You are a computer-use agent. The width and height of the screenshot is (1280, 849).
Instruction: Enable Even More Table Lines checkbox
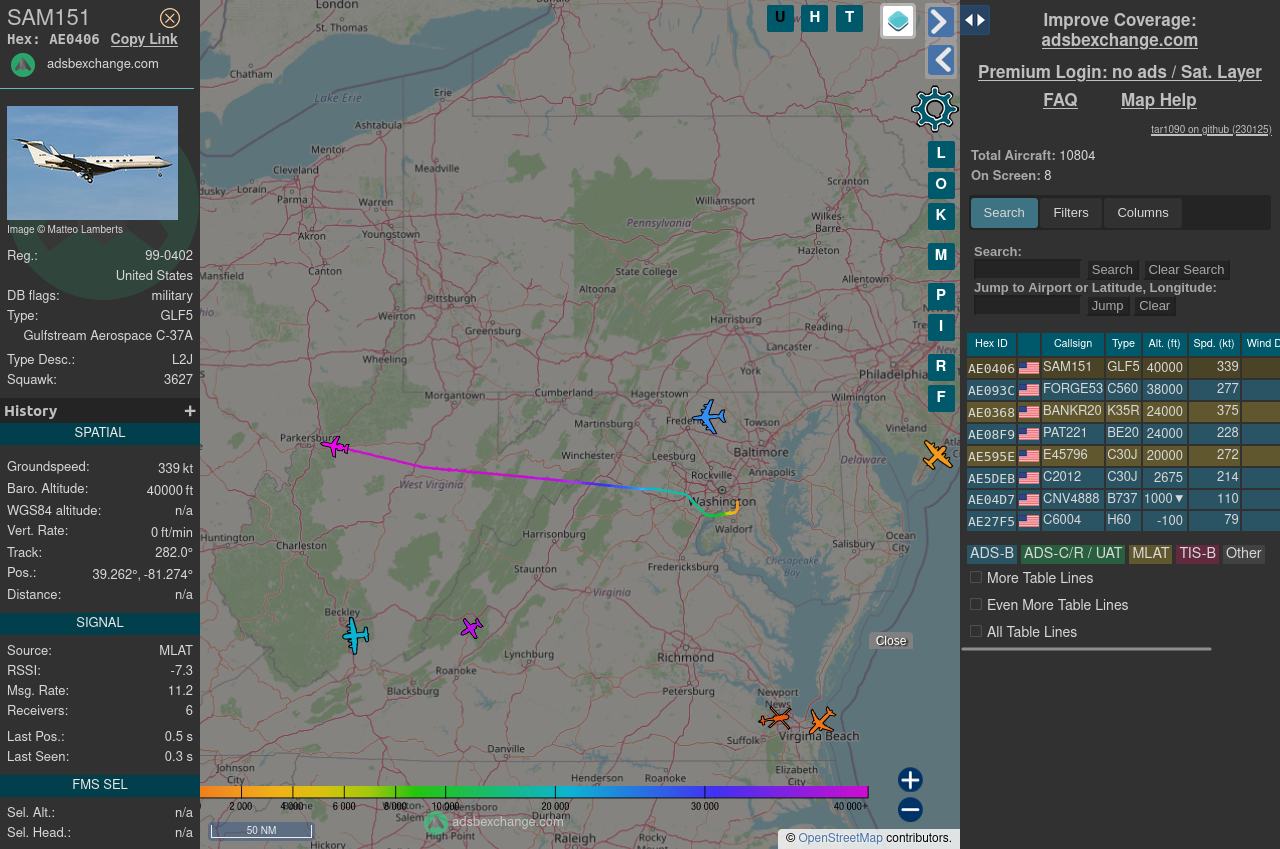(x=976, y=604)
